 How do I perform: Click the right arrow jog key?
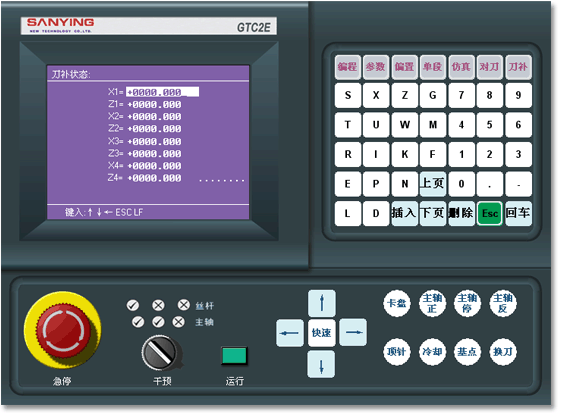tap(353, 332)
